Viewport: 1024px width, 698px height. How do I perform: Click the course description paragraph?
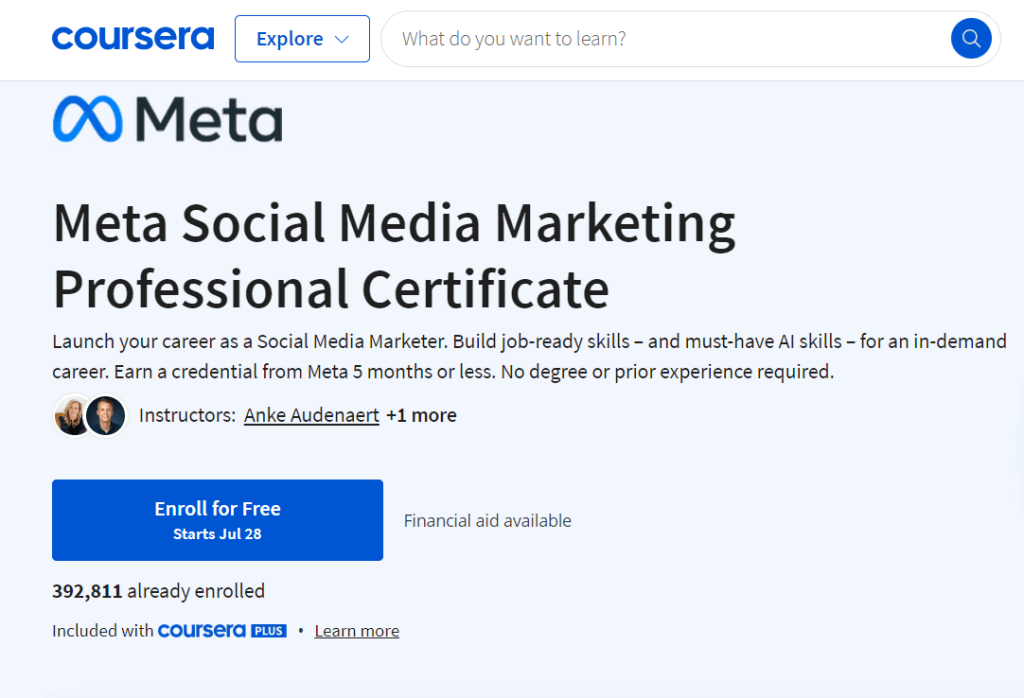[x=529, y=356]
